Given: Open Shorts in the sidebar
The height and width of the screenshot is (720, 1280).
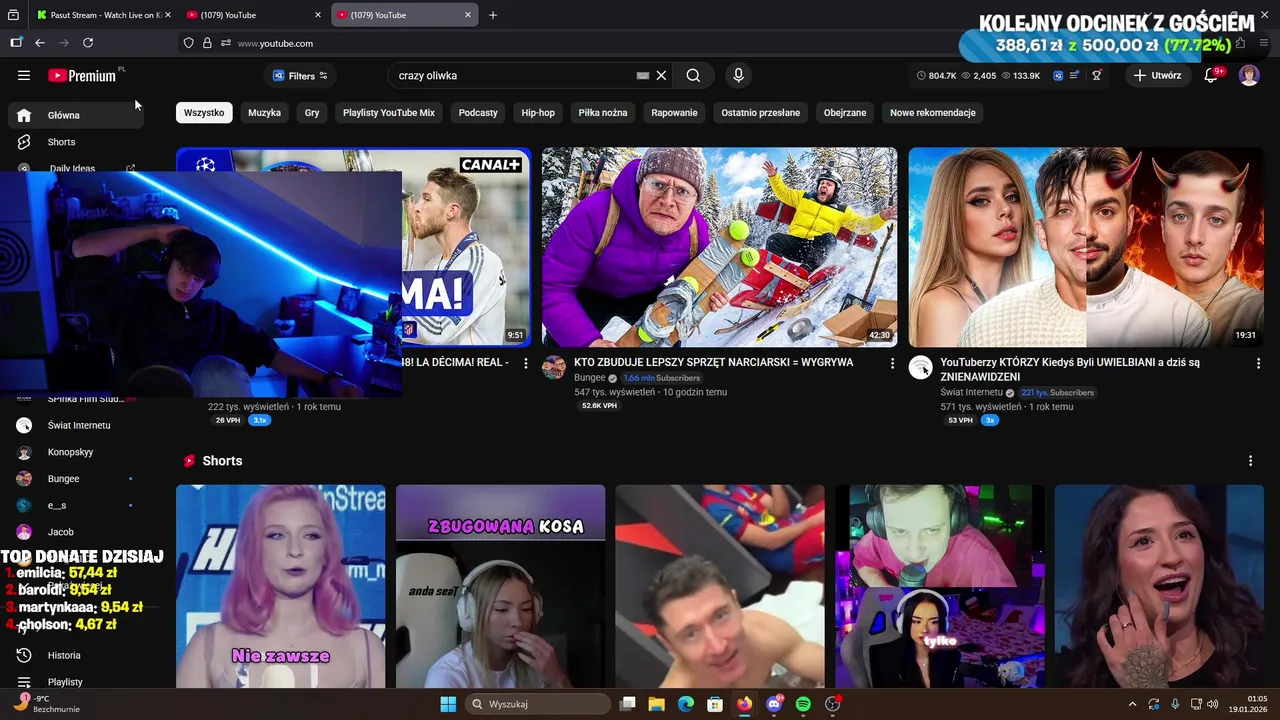Looking at the screenshot, I should pyautogui.click(x=76, y=142).
